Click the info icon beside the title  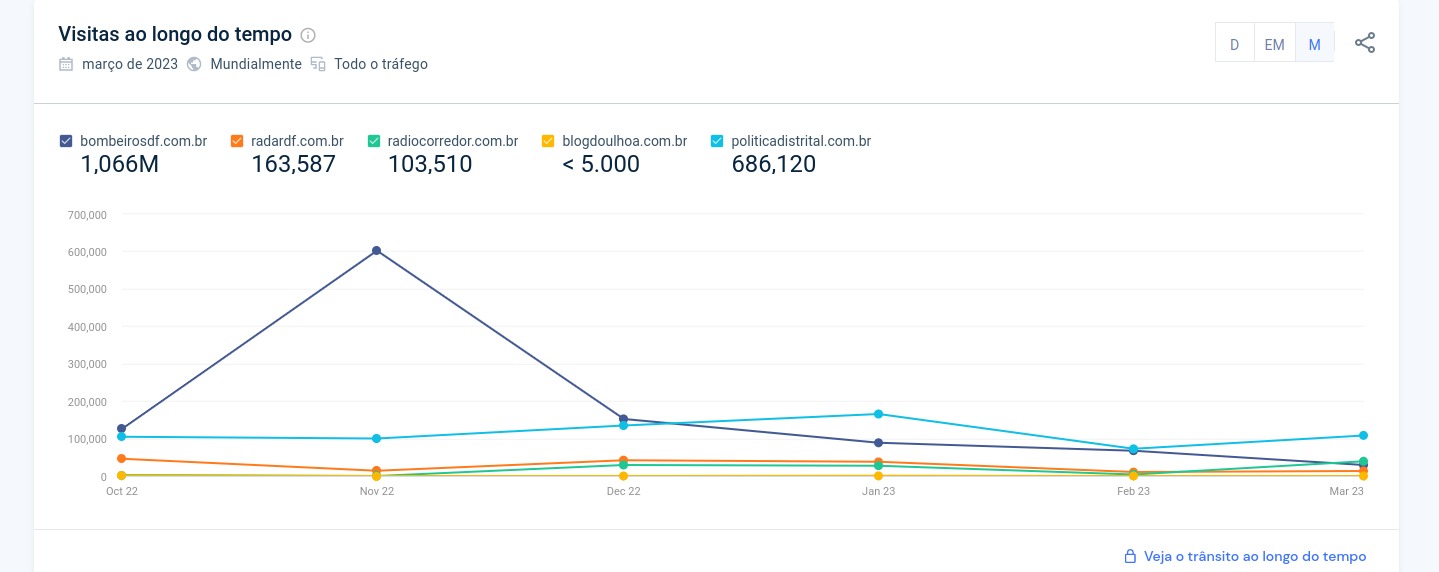(x=308, y=35)
